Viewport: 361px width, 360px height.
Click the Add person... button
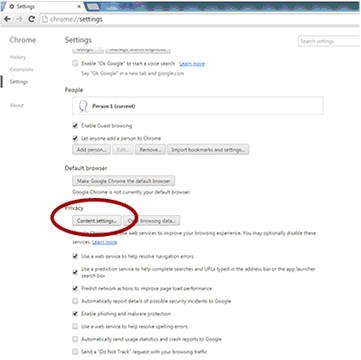tap(91, 150)
